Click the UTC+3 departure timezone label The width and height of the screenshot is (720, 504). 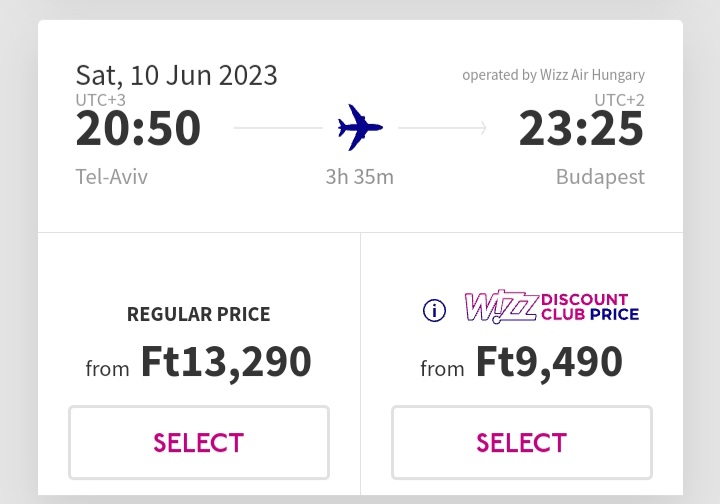[x=101, y=100]
